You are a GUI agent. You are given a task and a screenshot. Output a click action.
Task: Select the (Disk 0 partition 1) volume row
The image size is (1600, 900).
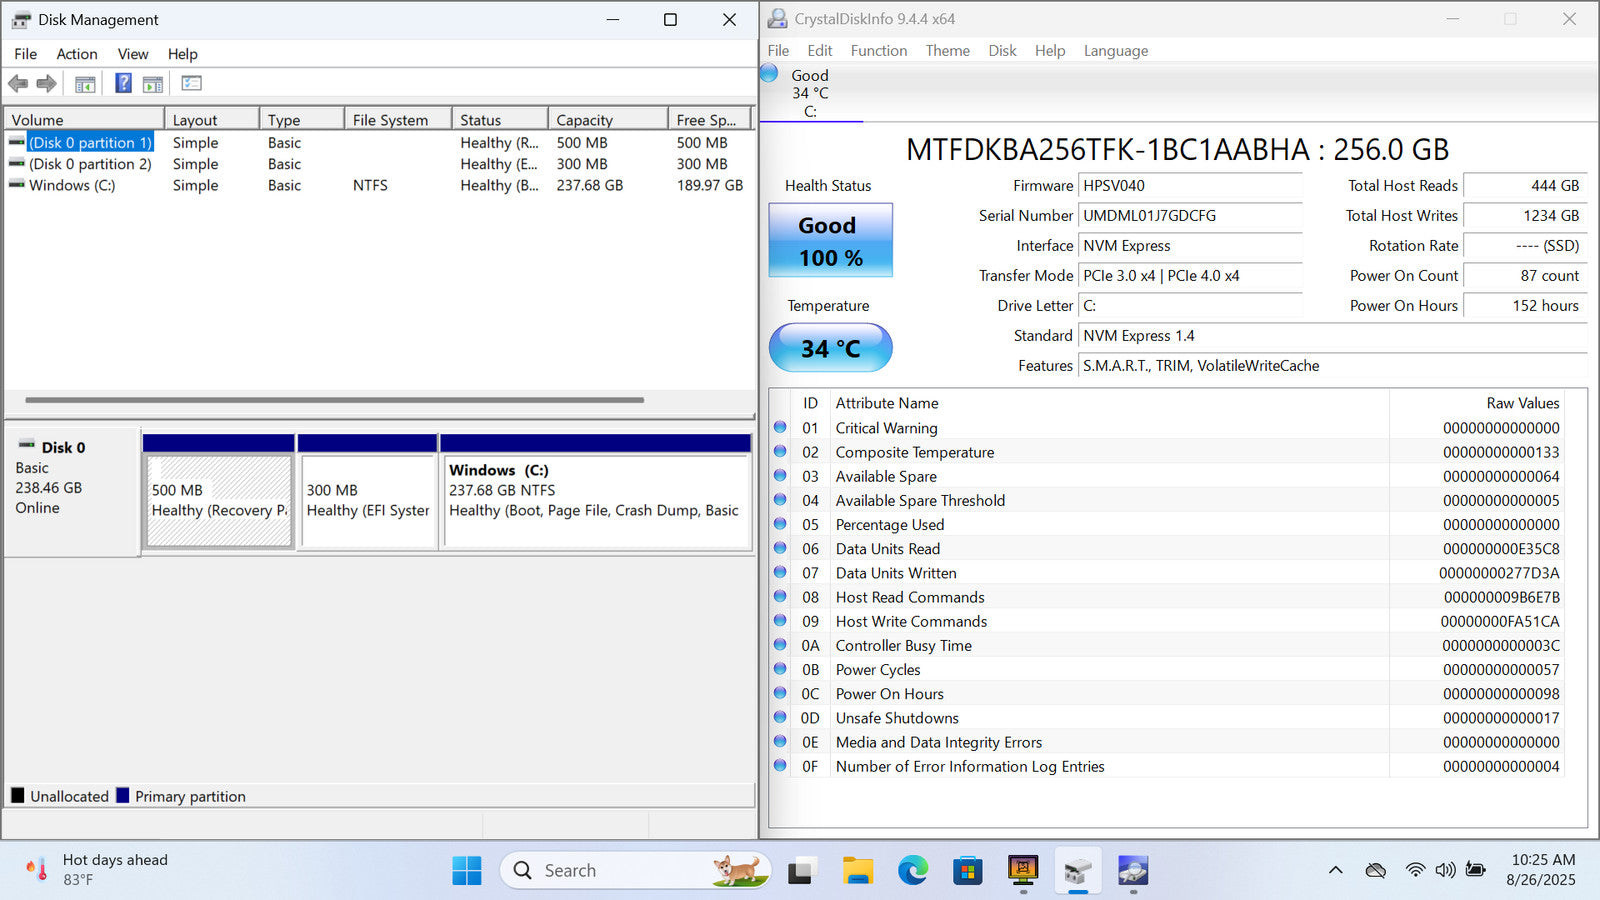coord(378,143)
